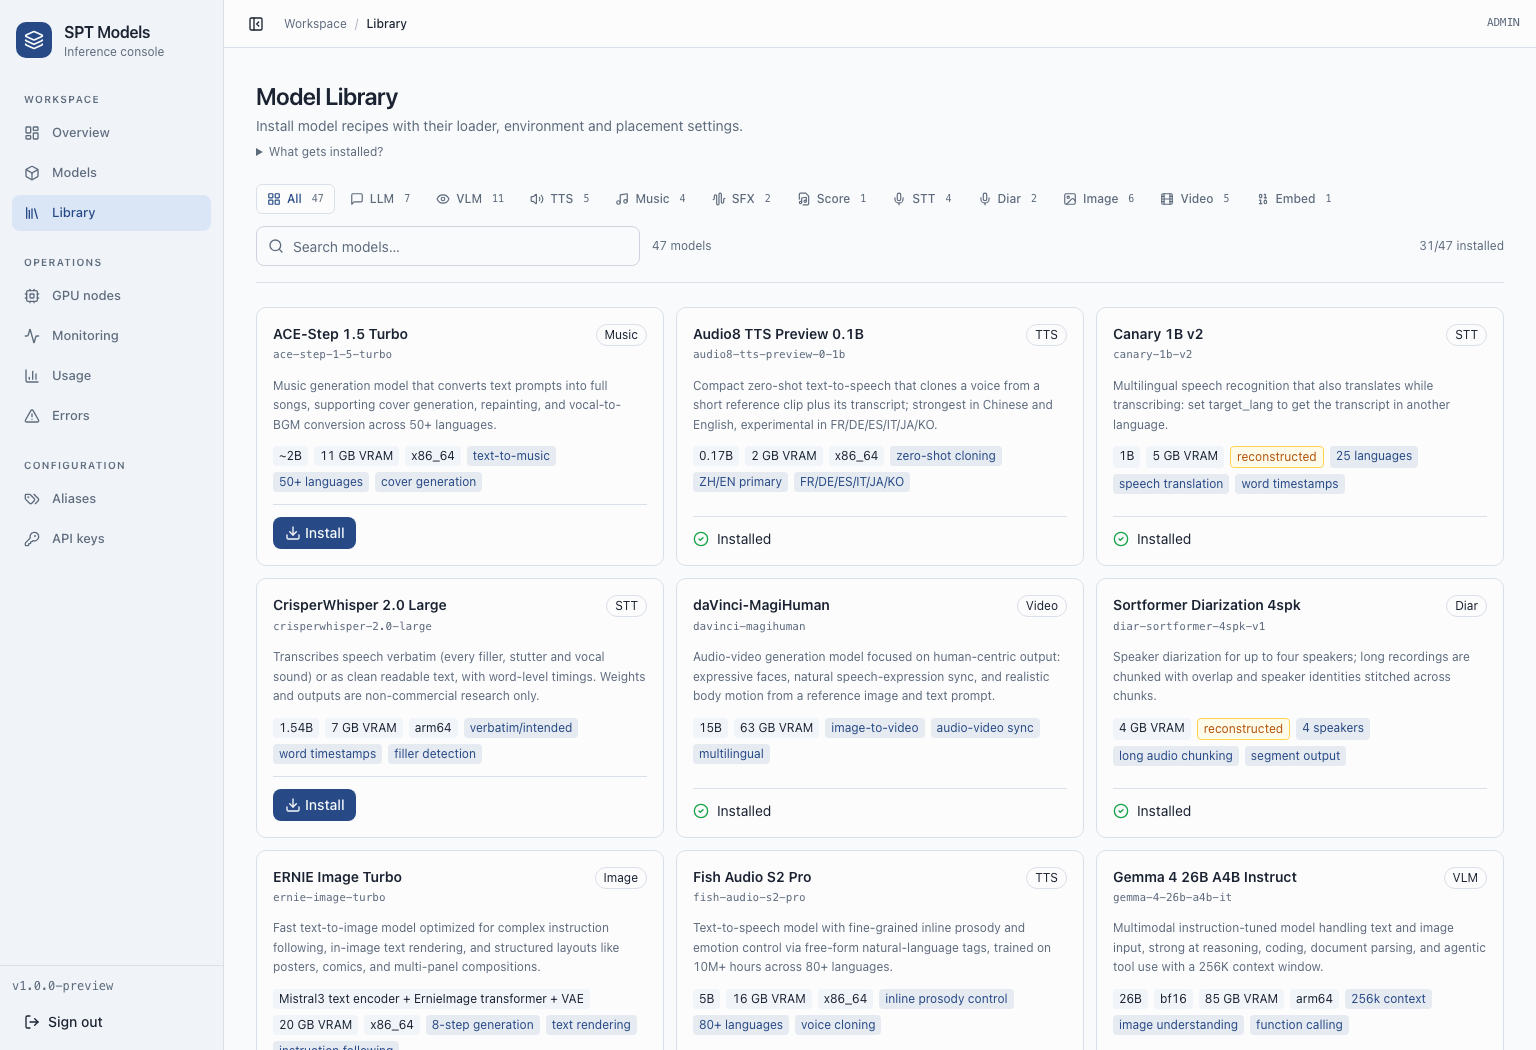Click the 'zero-shot cloning' tag

click(x=946, y=456)
